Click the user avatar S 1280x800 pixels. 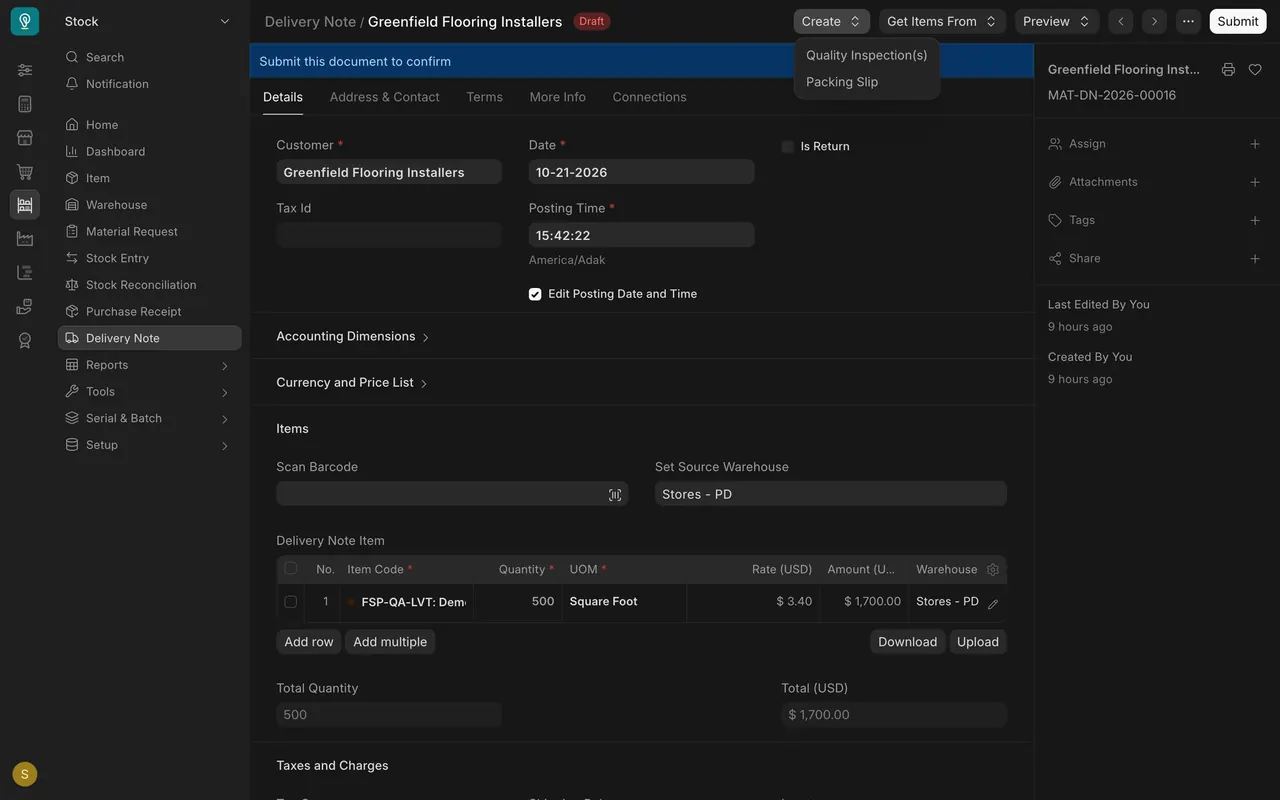[x=25, y=774]
